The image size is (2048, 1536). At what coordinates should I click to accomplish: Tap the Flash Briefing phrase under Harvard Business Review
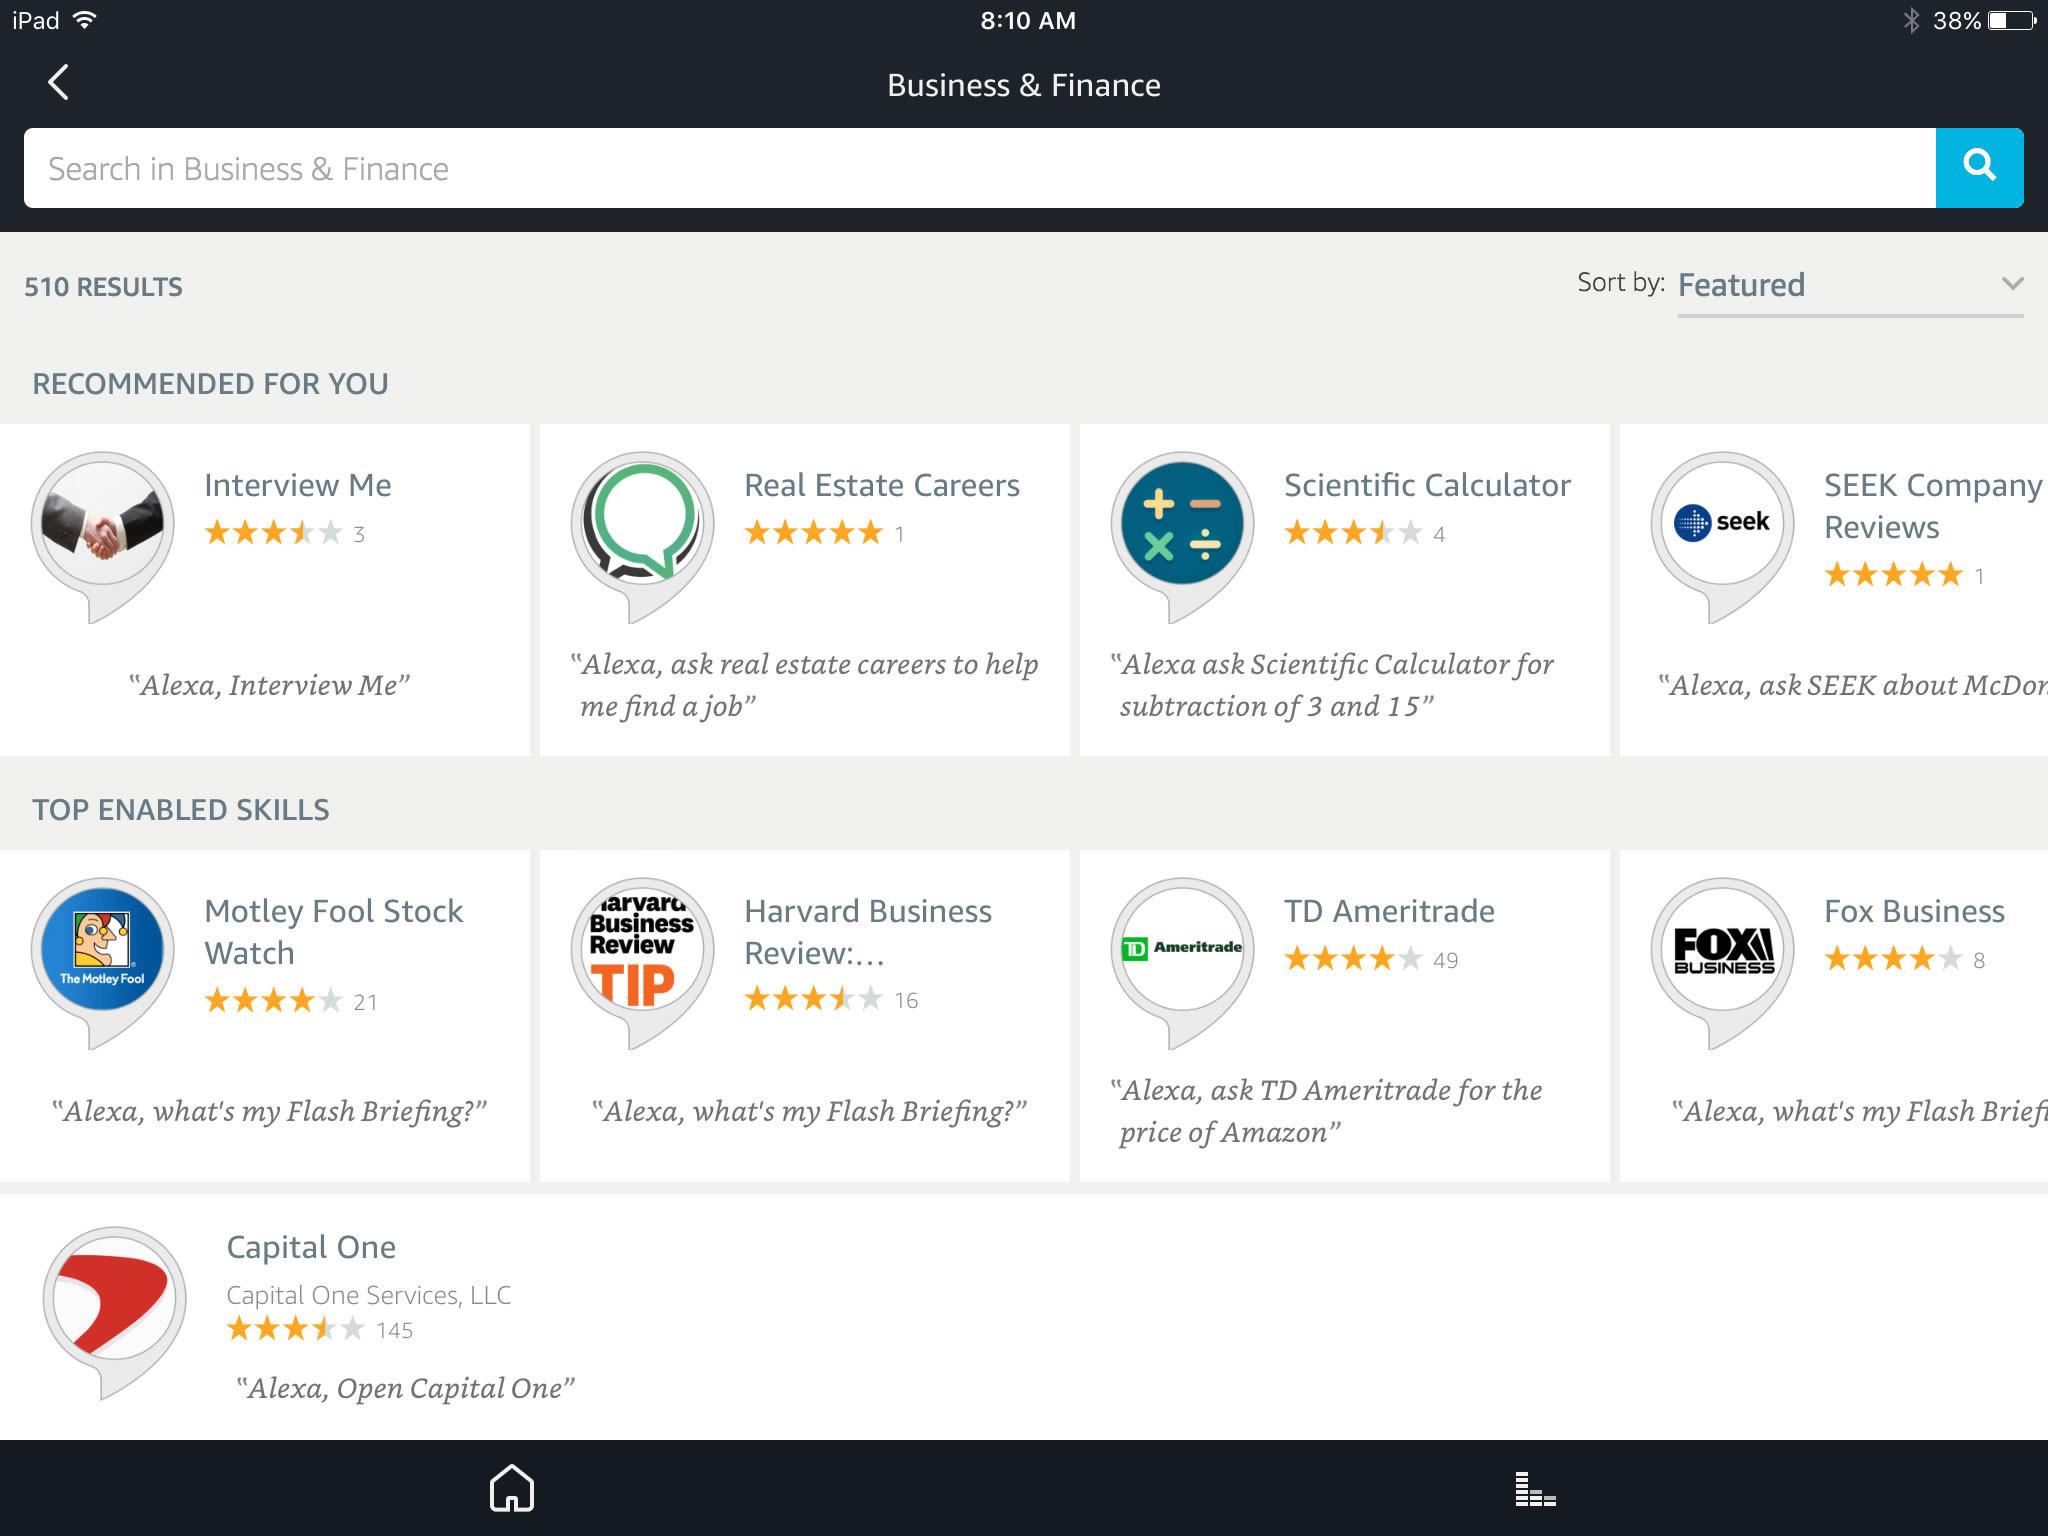[x=809, y=1111]
